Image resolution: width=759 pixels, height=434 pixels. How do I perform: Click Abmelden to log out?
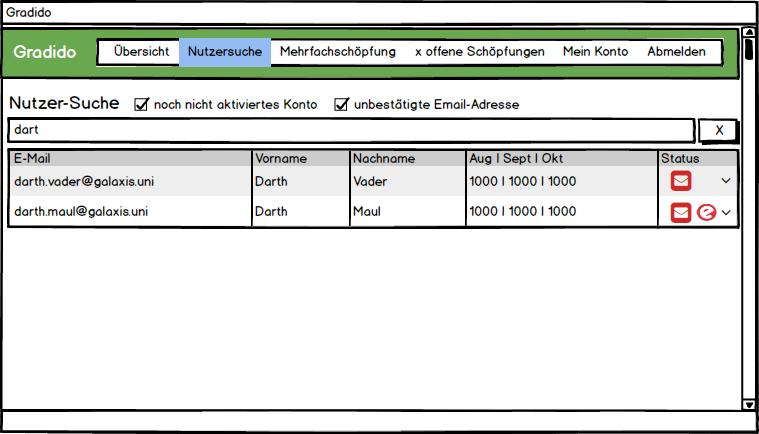click(676, 52)
